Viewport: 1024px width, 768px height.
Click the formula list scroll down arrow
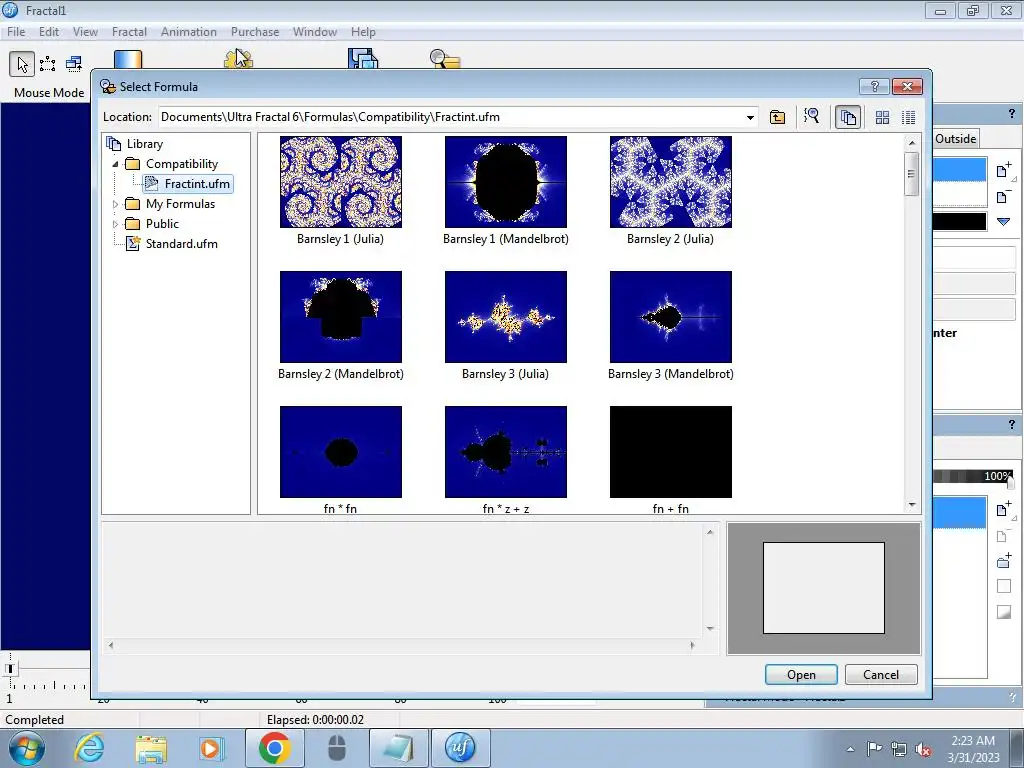[x=912, y=505]
